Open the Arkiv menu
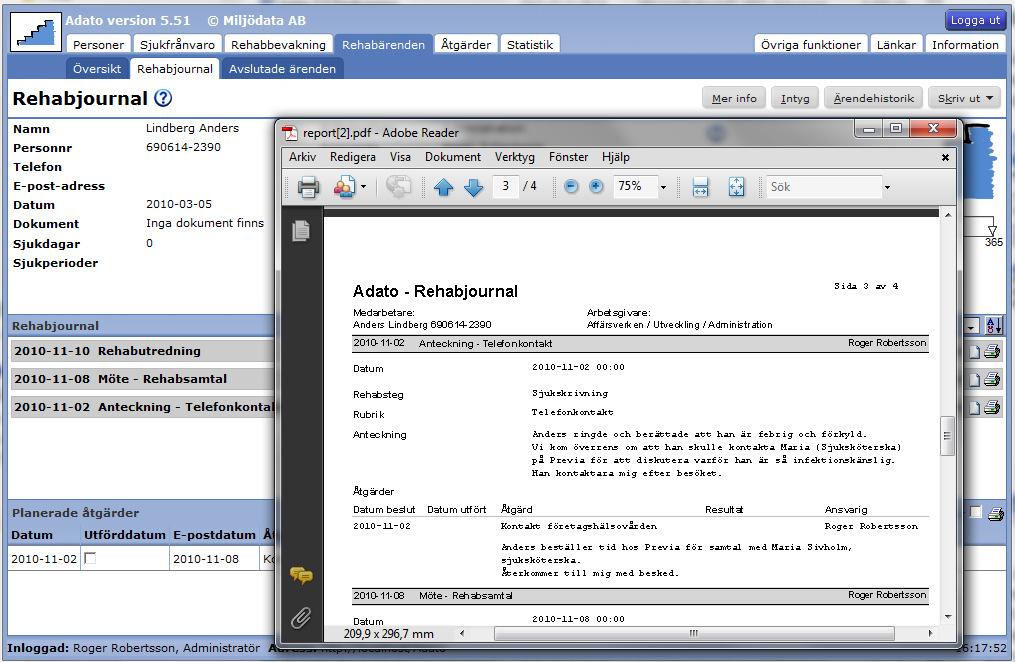 [302, 157]
